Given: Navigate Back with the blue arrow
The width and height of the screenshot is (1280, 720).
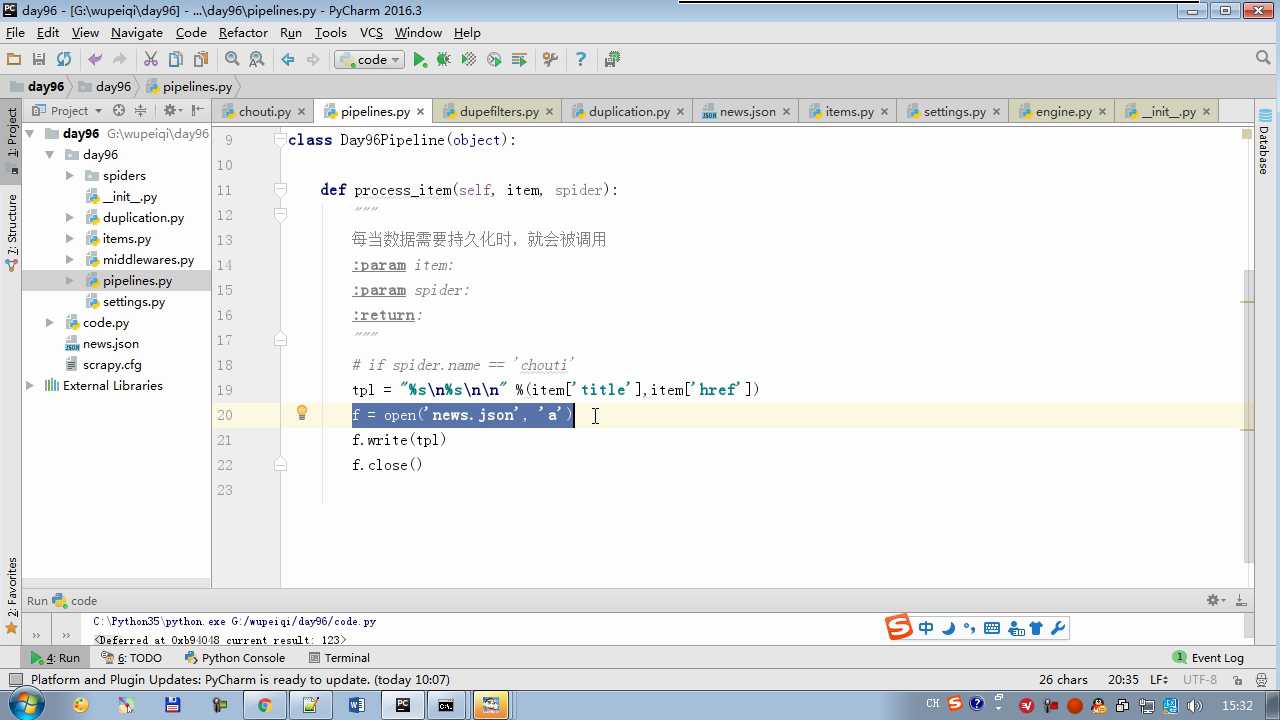Looking at the screenshot, I should click(x=288, y=60).
